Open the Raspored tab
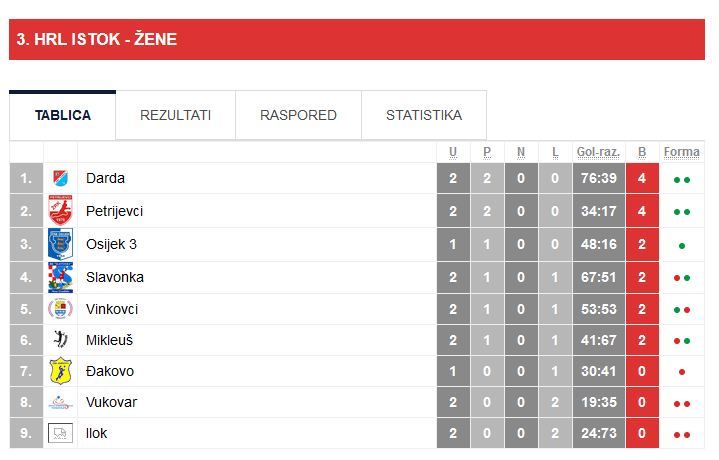 pos(298,115)
